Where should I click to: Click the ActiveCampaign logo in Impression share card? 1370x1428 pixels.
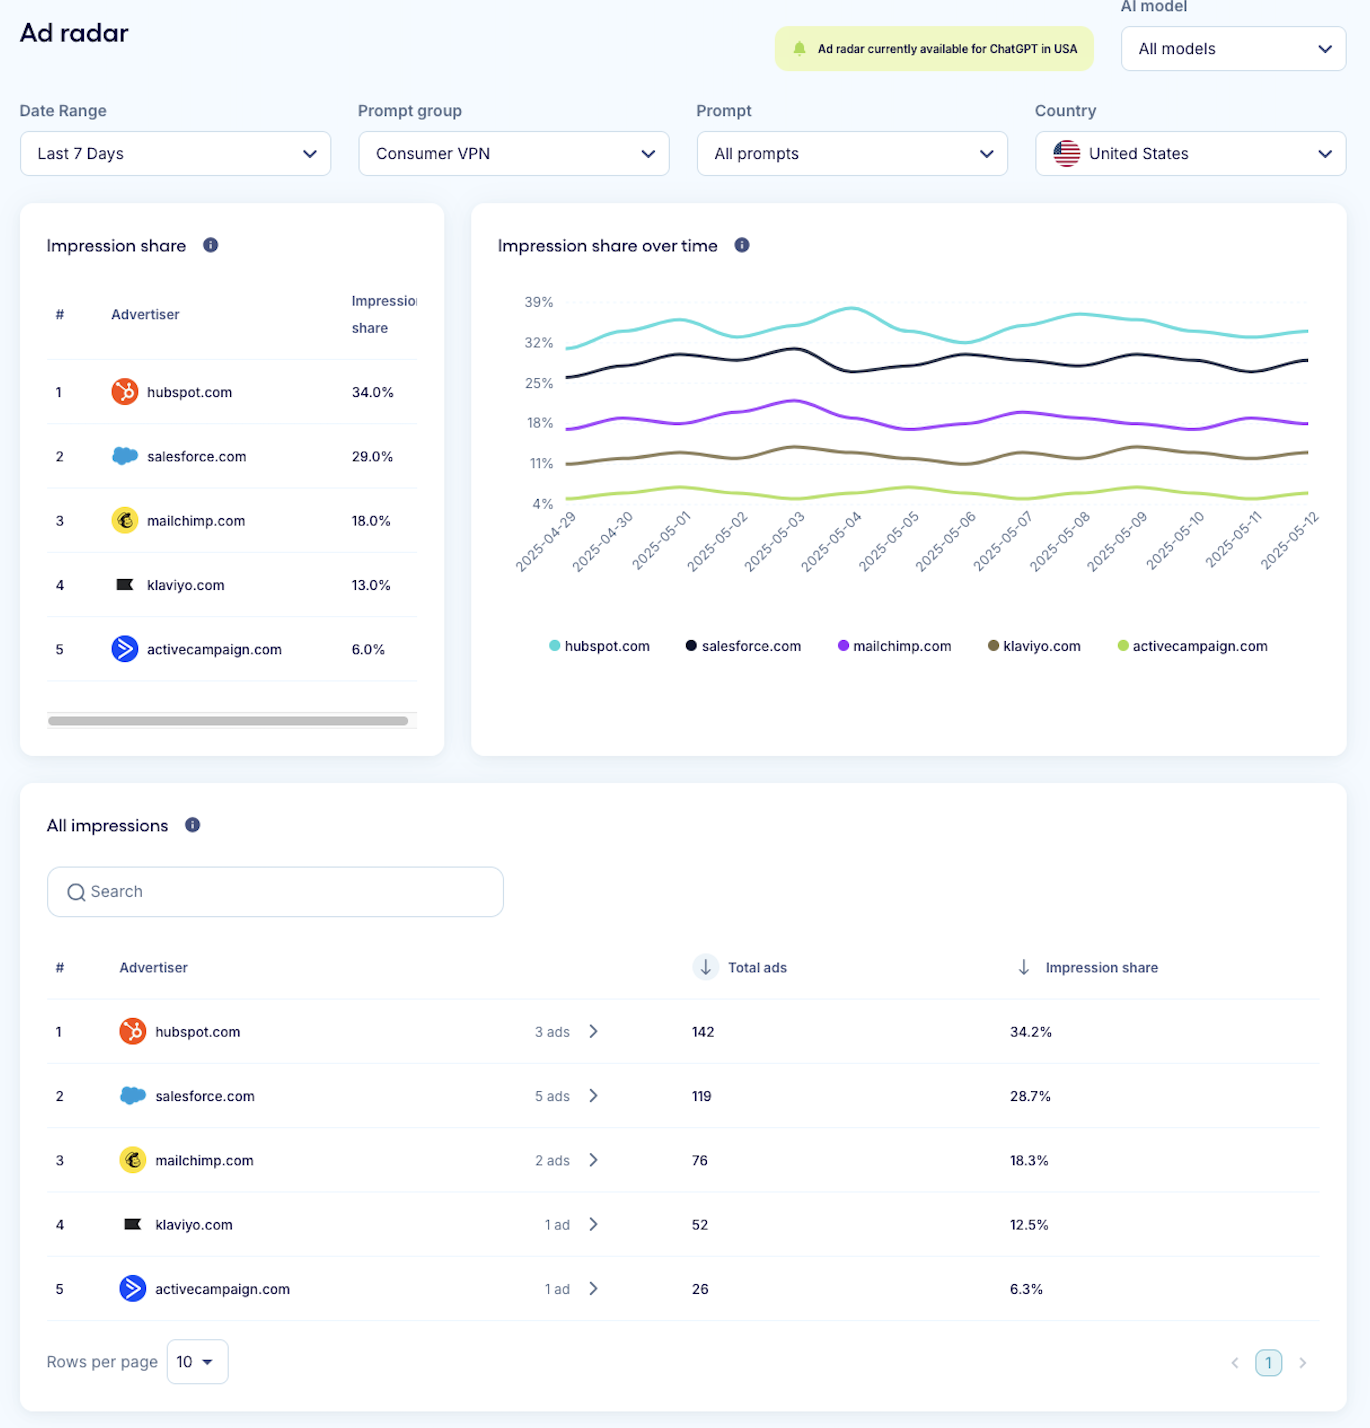coord(125,649)
